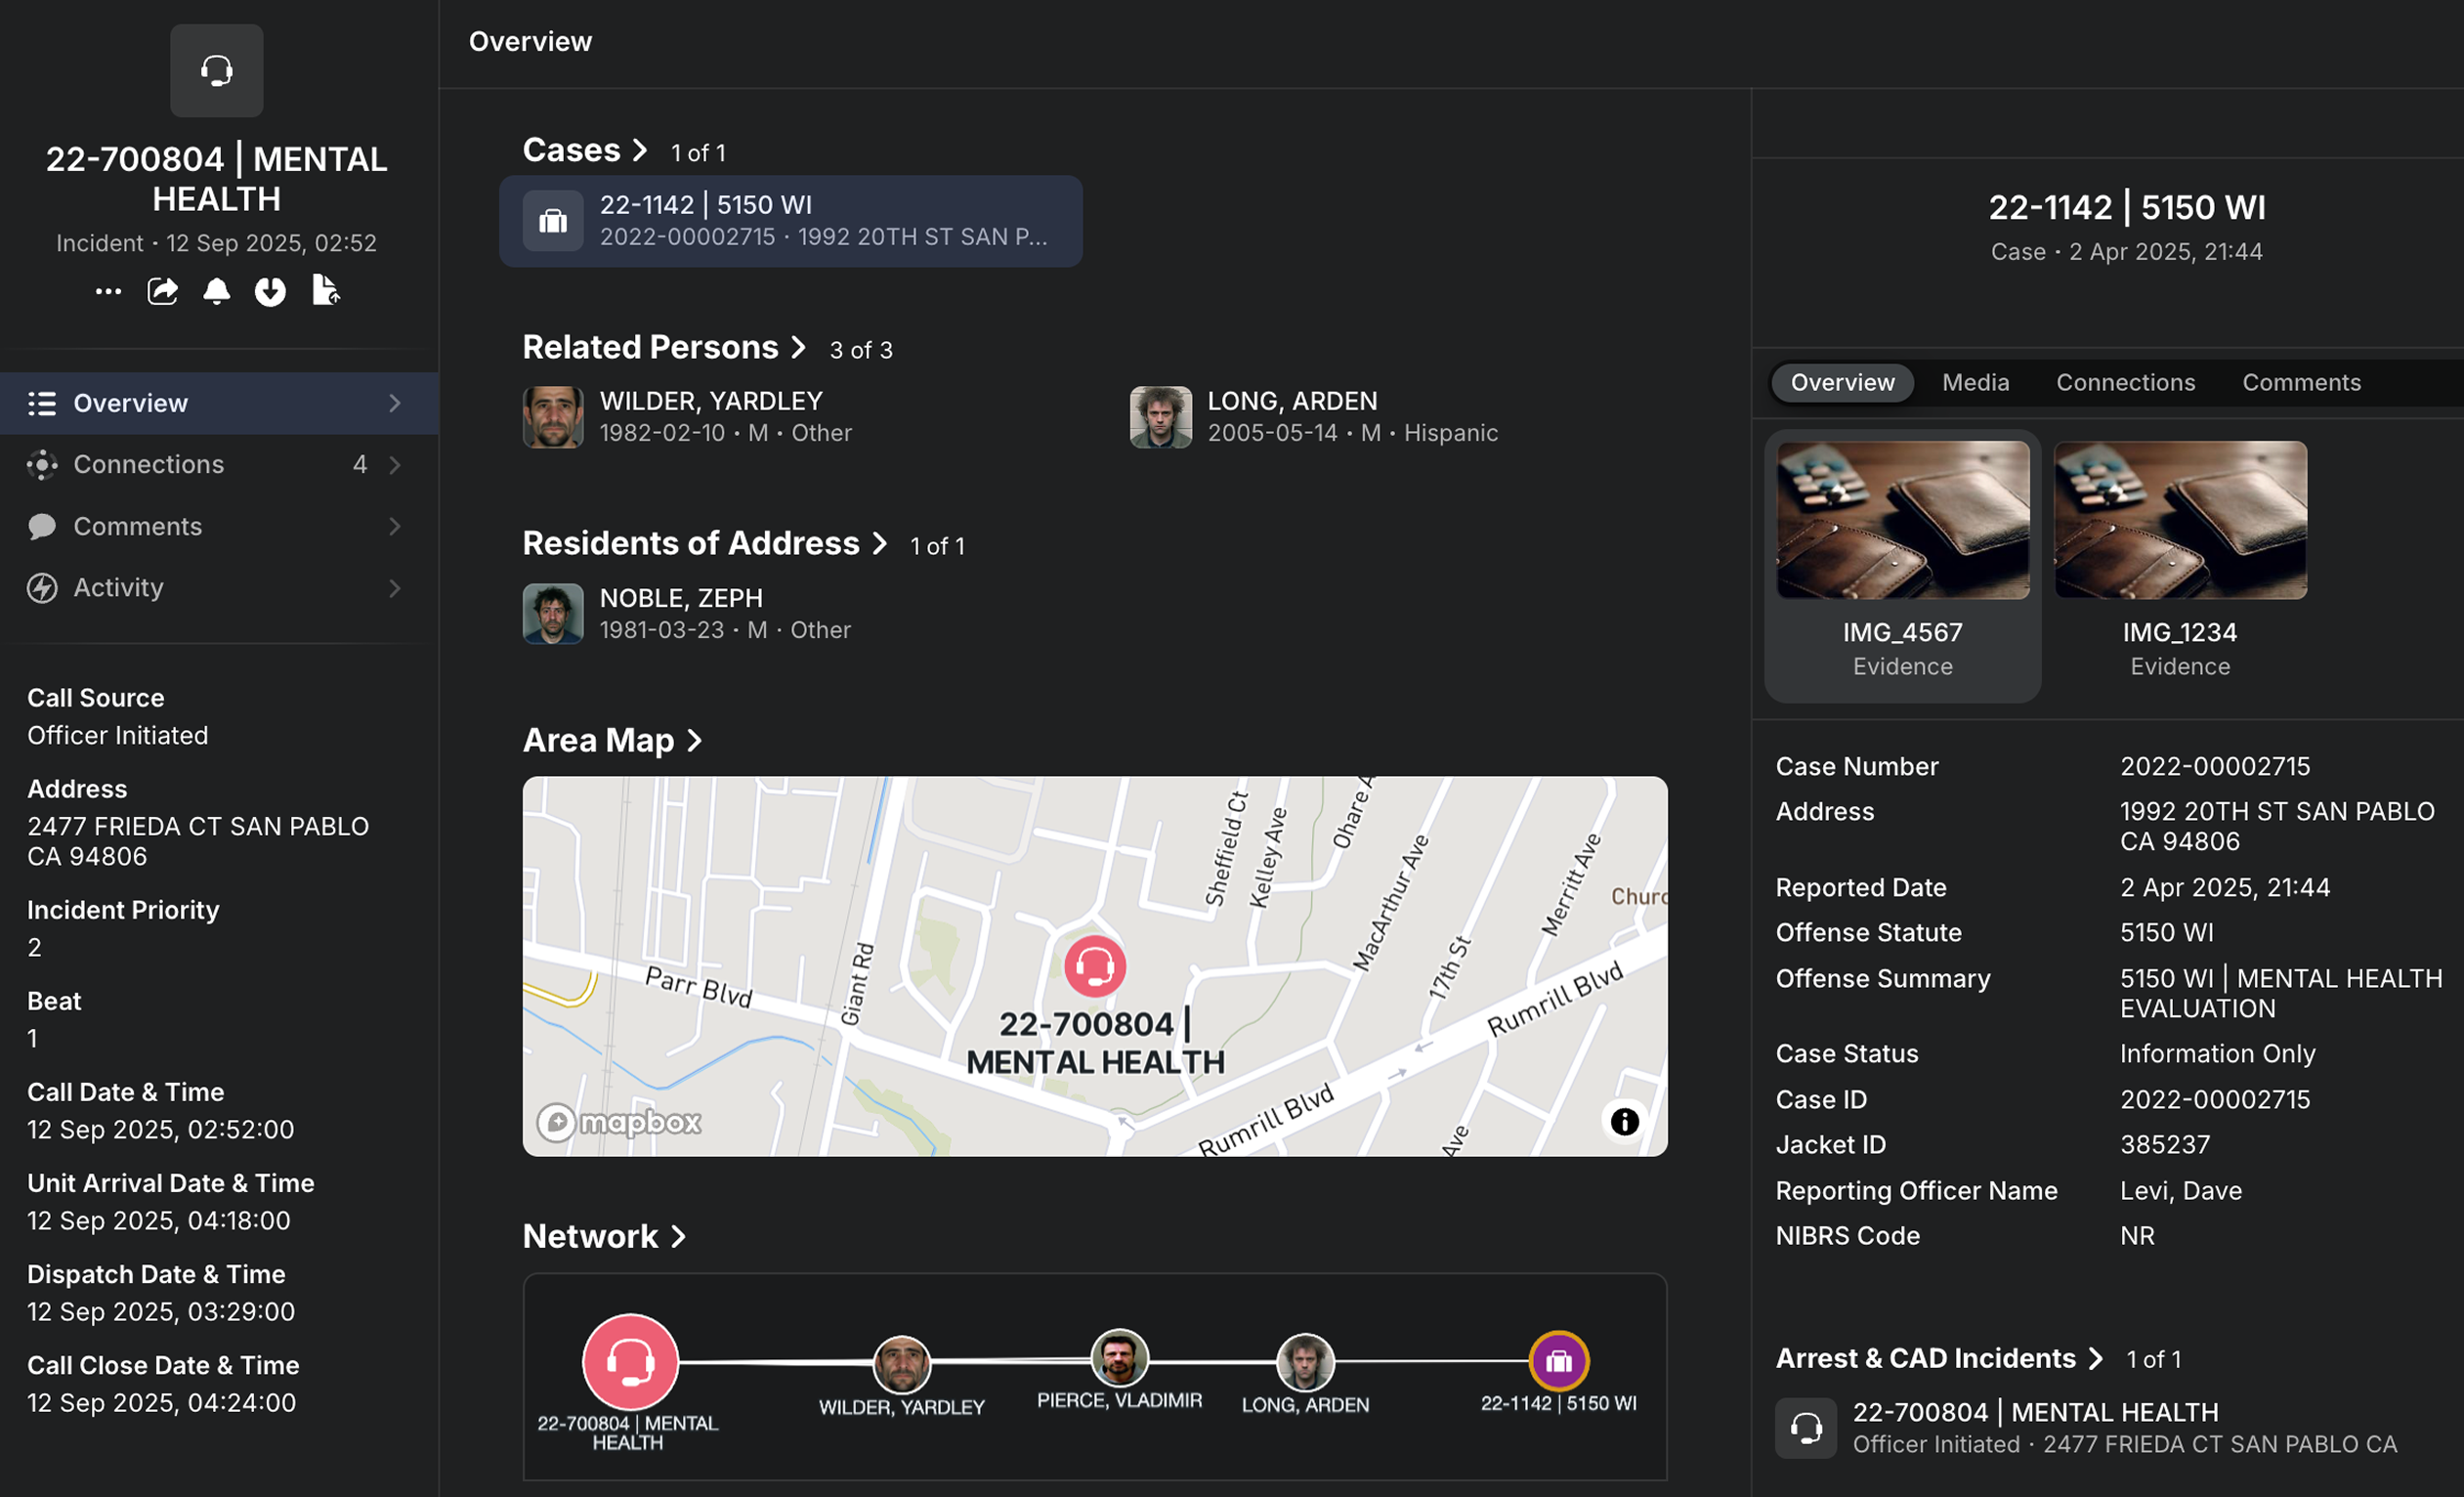This screenshot has width=2464, height=1497.
Task: Click the export document icon
Action: (x=325, y=291)
